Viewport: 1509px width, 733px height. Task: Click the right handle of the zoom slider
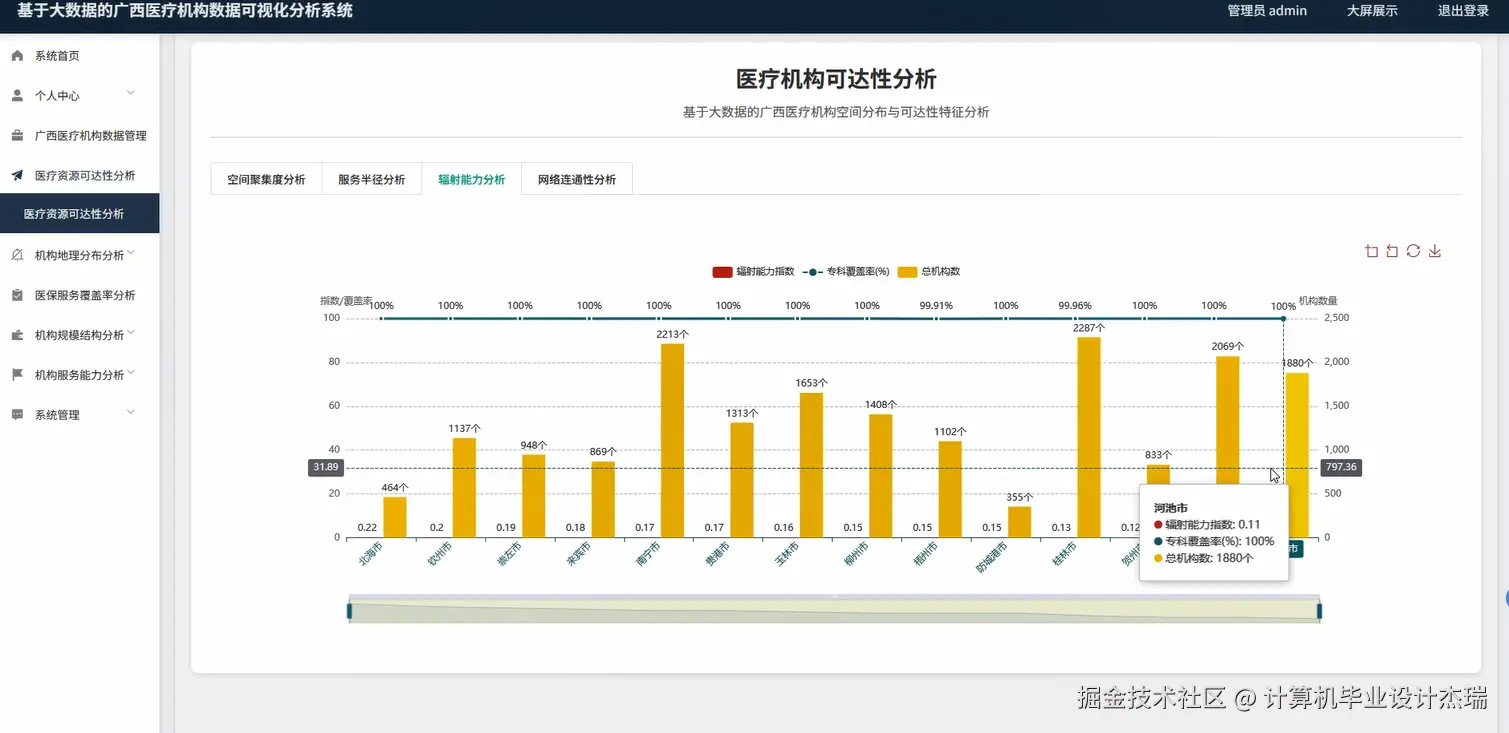1320,611
